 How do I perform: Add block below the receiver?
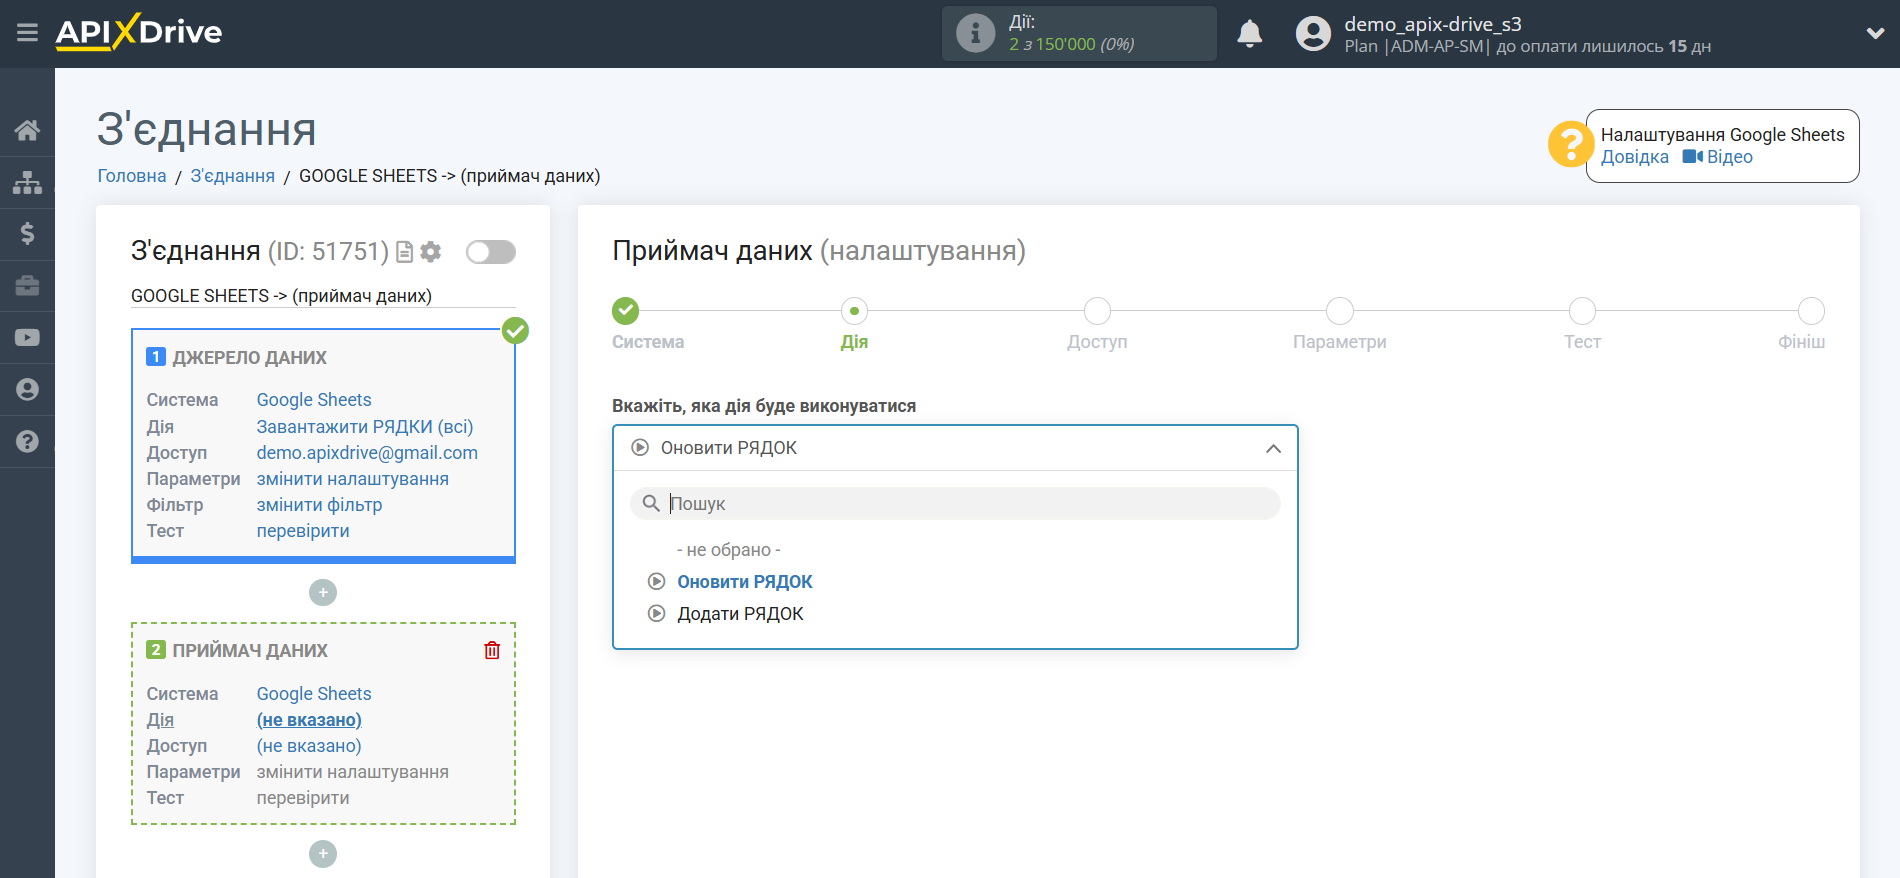[323, 854]
